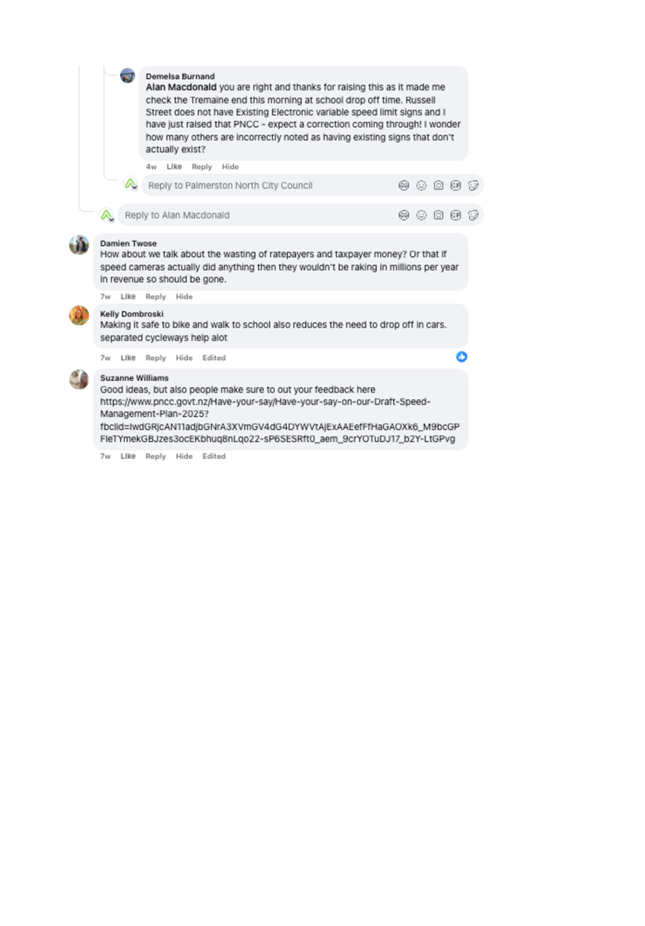Add sticker in Alan Macdonald reply box
Viewport: 645px width, 926px height.
coord(473,215)
